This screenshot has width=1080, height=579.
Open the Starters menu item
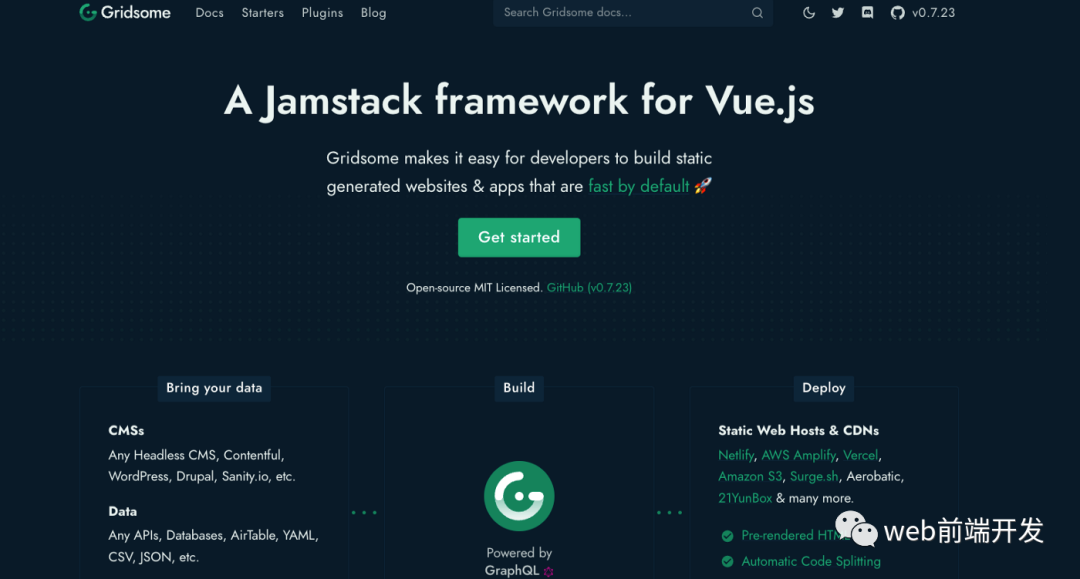262,12
